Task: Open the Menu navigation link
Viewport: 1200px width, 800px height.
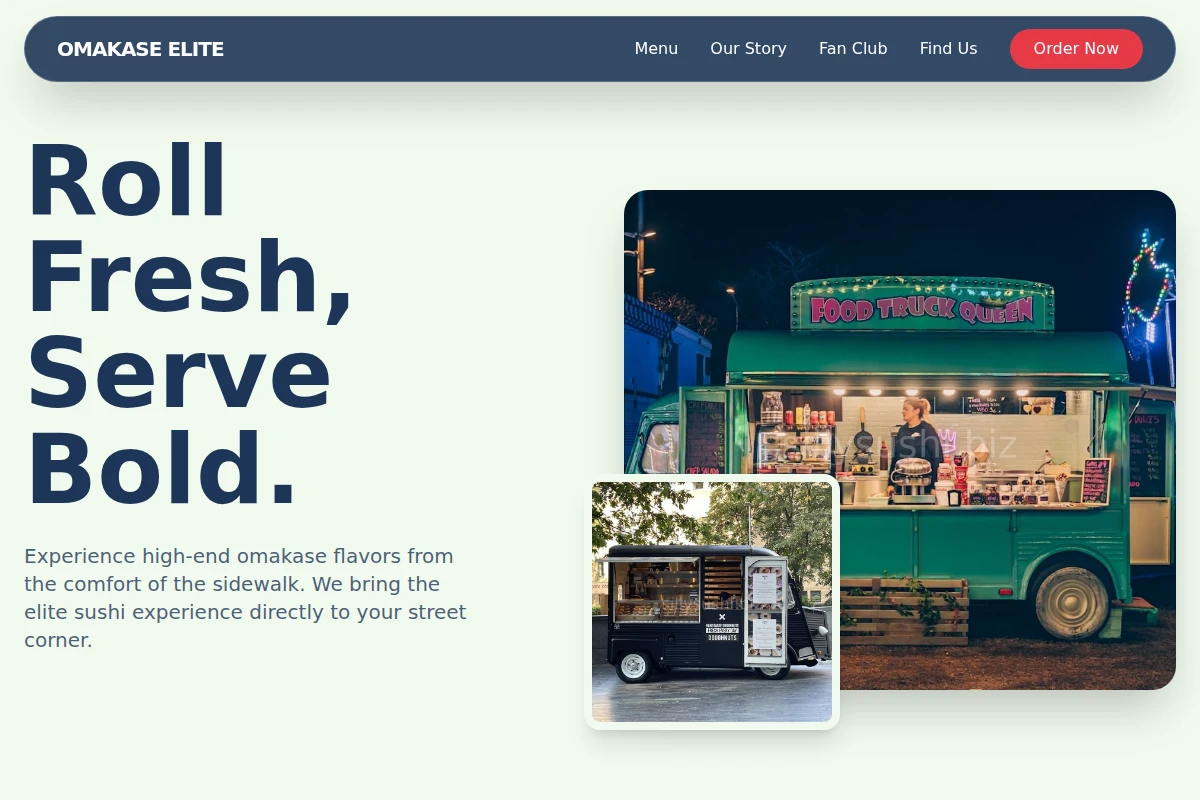Action: pos(656,49)
